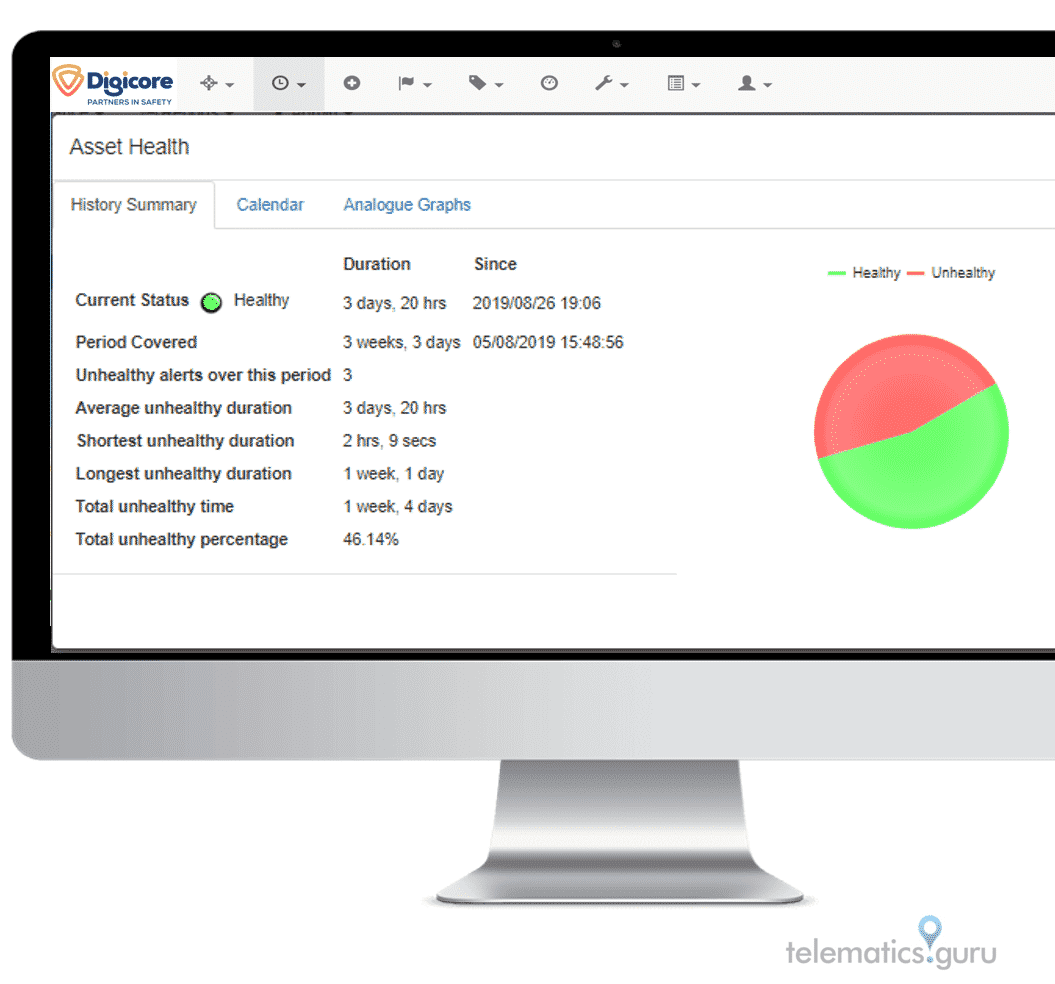This screenshot has width=1055, height=984.
Task: Open the crosshair location menu
Action: point(216,84)
